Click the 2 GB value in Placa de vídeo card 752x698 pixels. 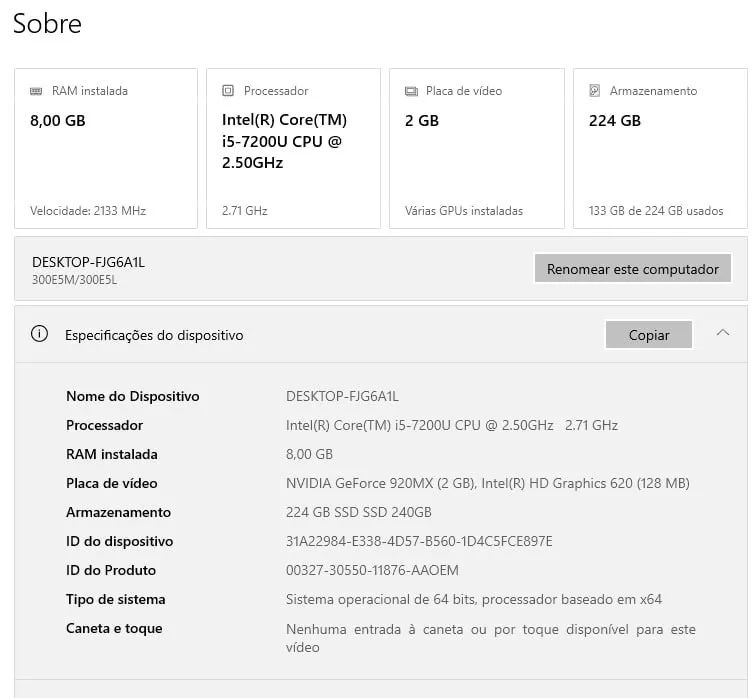tap(422, 120)
